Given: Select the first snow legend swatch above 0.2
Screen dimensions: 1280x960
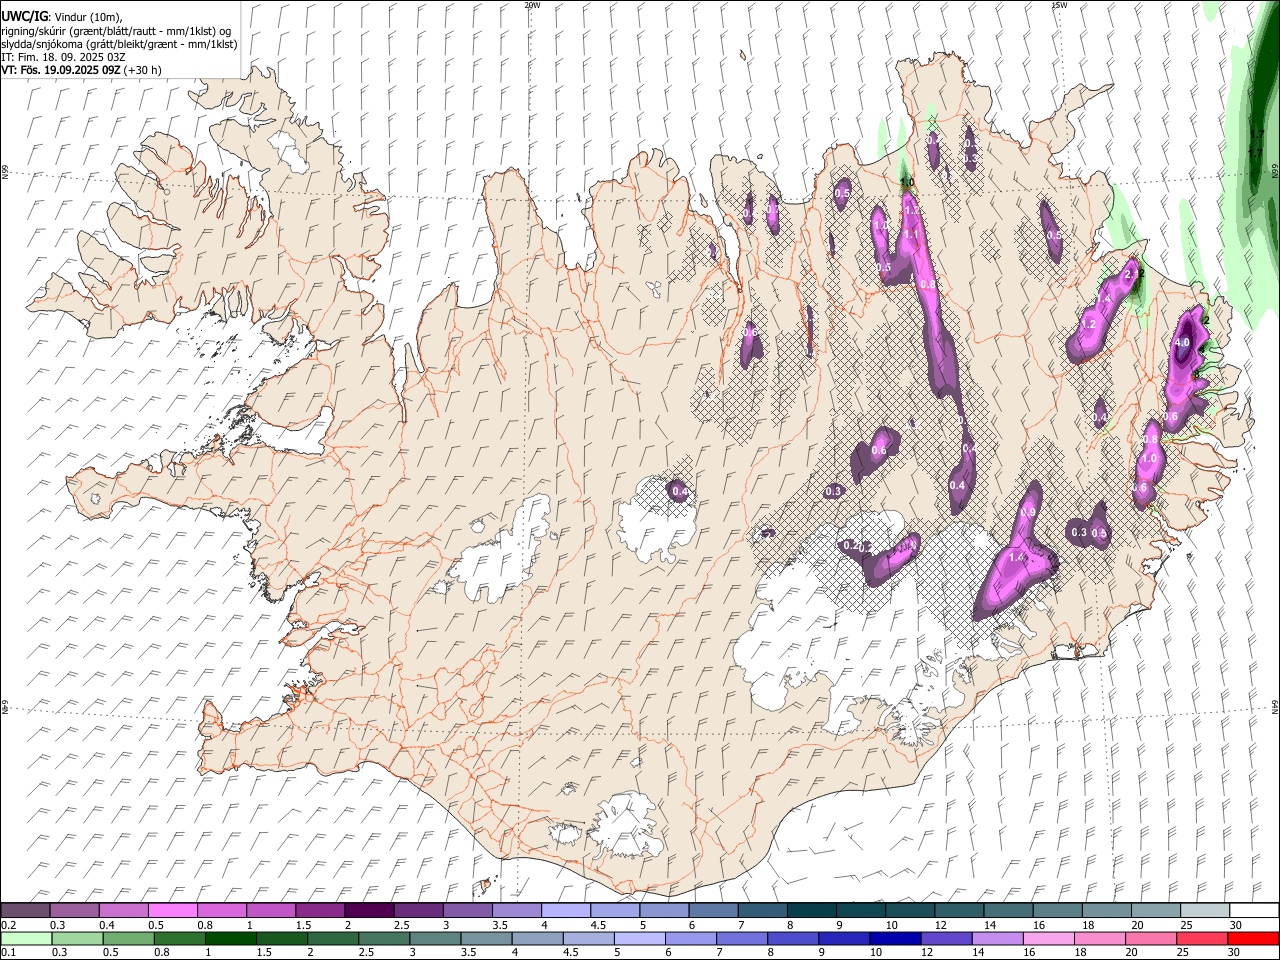Looking at the screenshot, I should pos(25,910).
